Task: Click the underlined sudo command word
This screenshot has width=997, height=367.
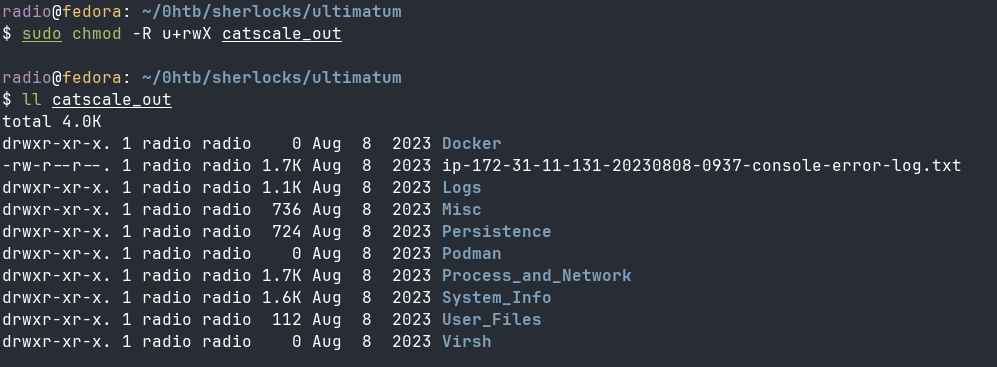Action: [42, 34]
